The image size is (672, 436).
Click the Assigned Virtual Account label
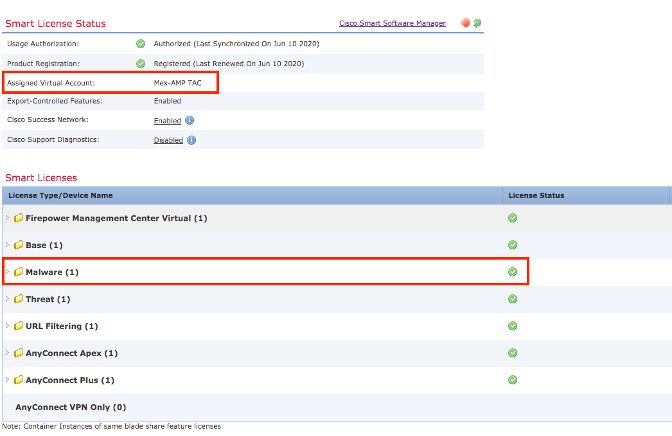[x=51, y=83]
